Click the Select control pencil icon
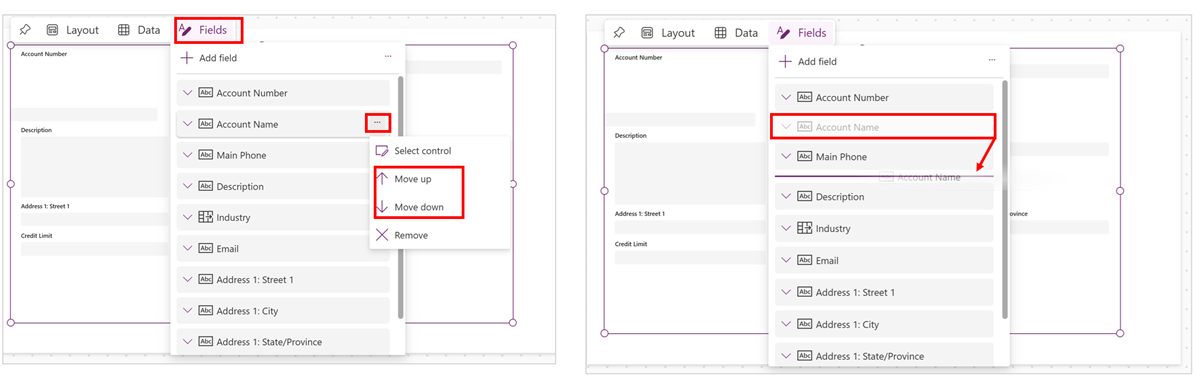Image resolution: width=1202 pixels, height=382 pixels. (381, 151)
